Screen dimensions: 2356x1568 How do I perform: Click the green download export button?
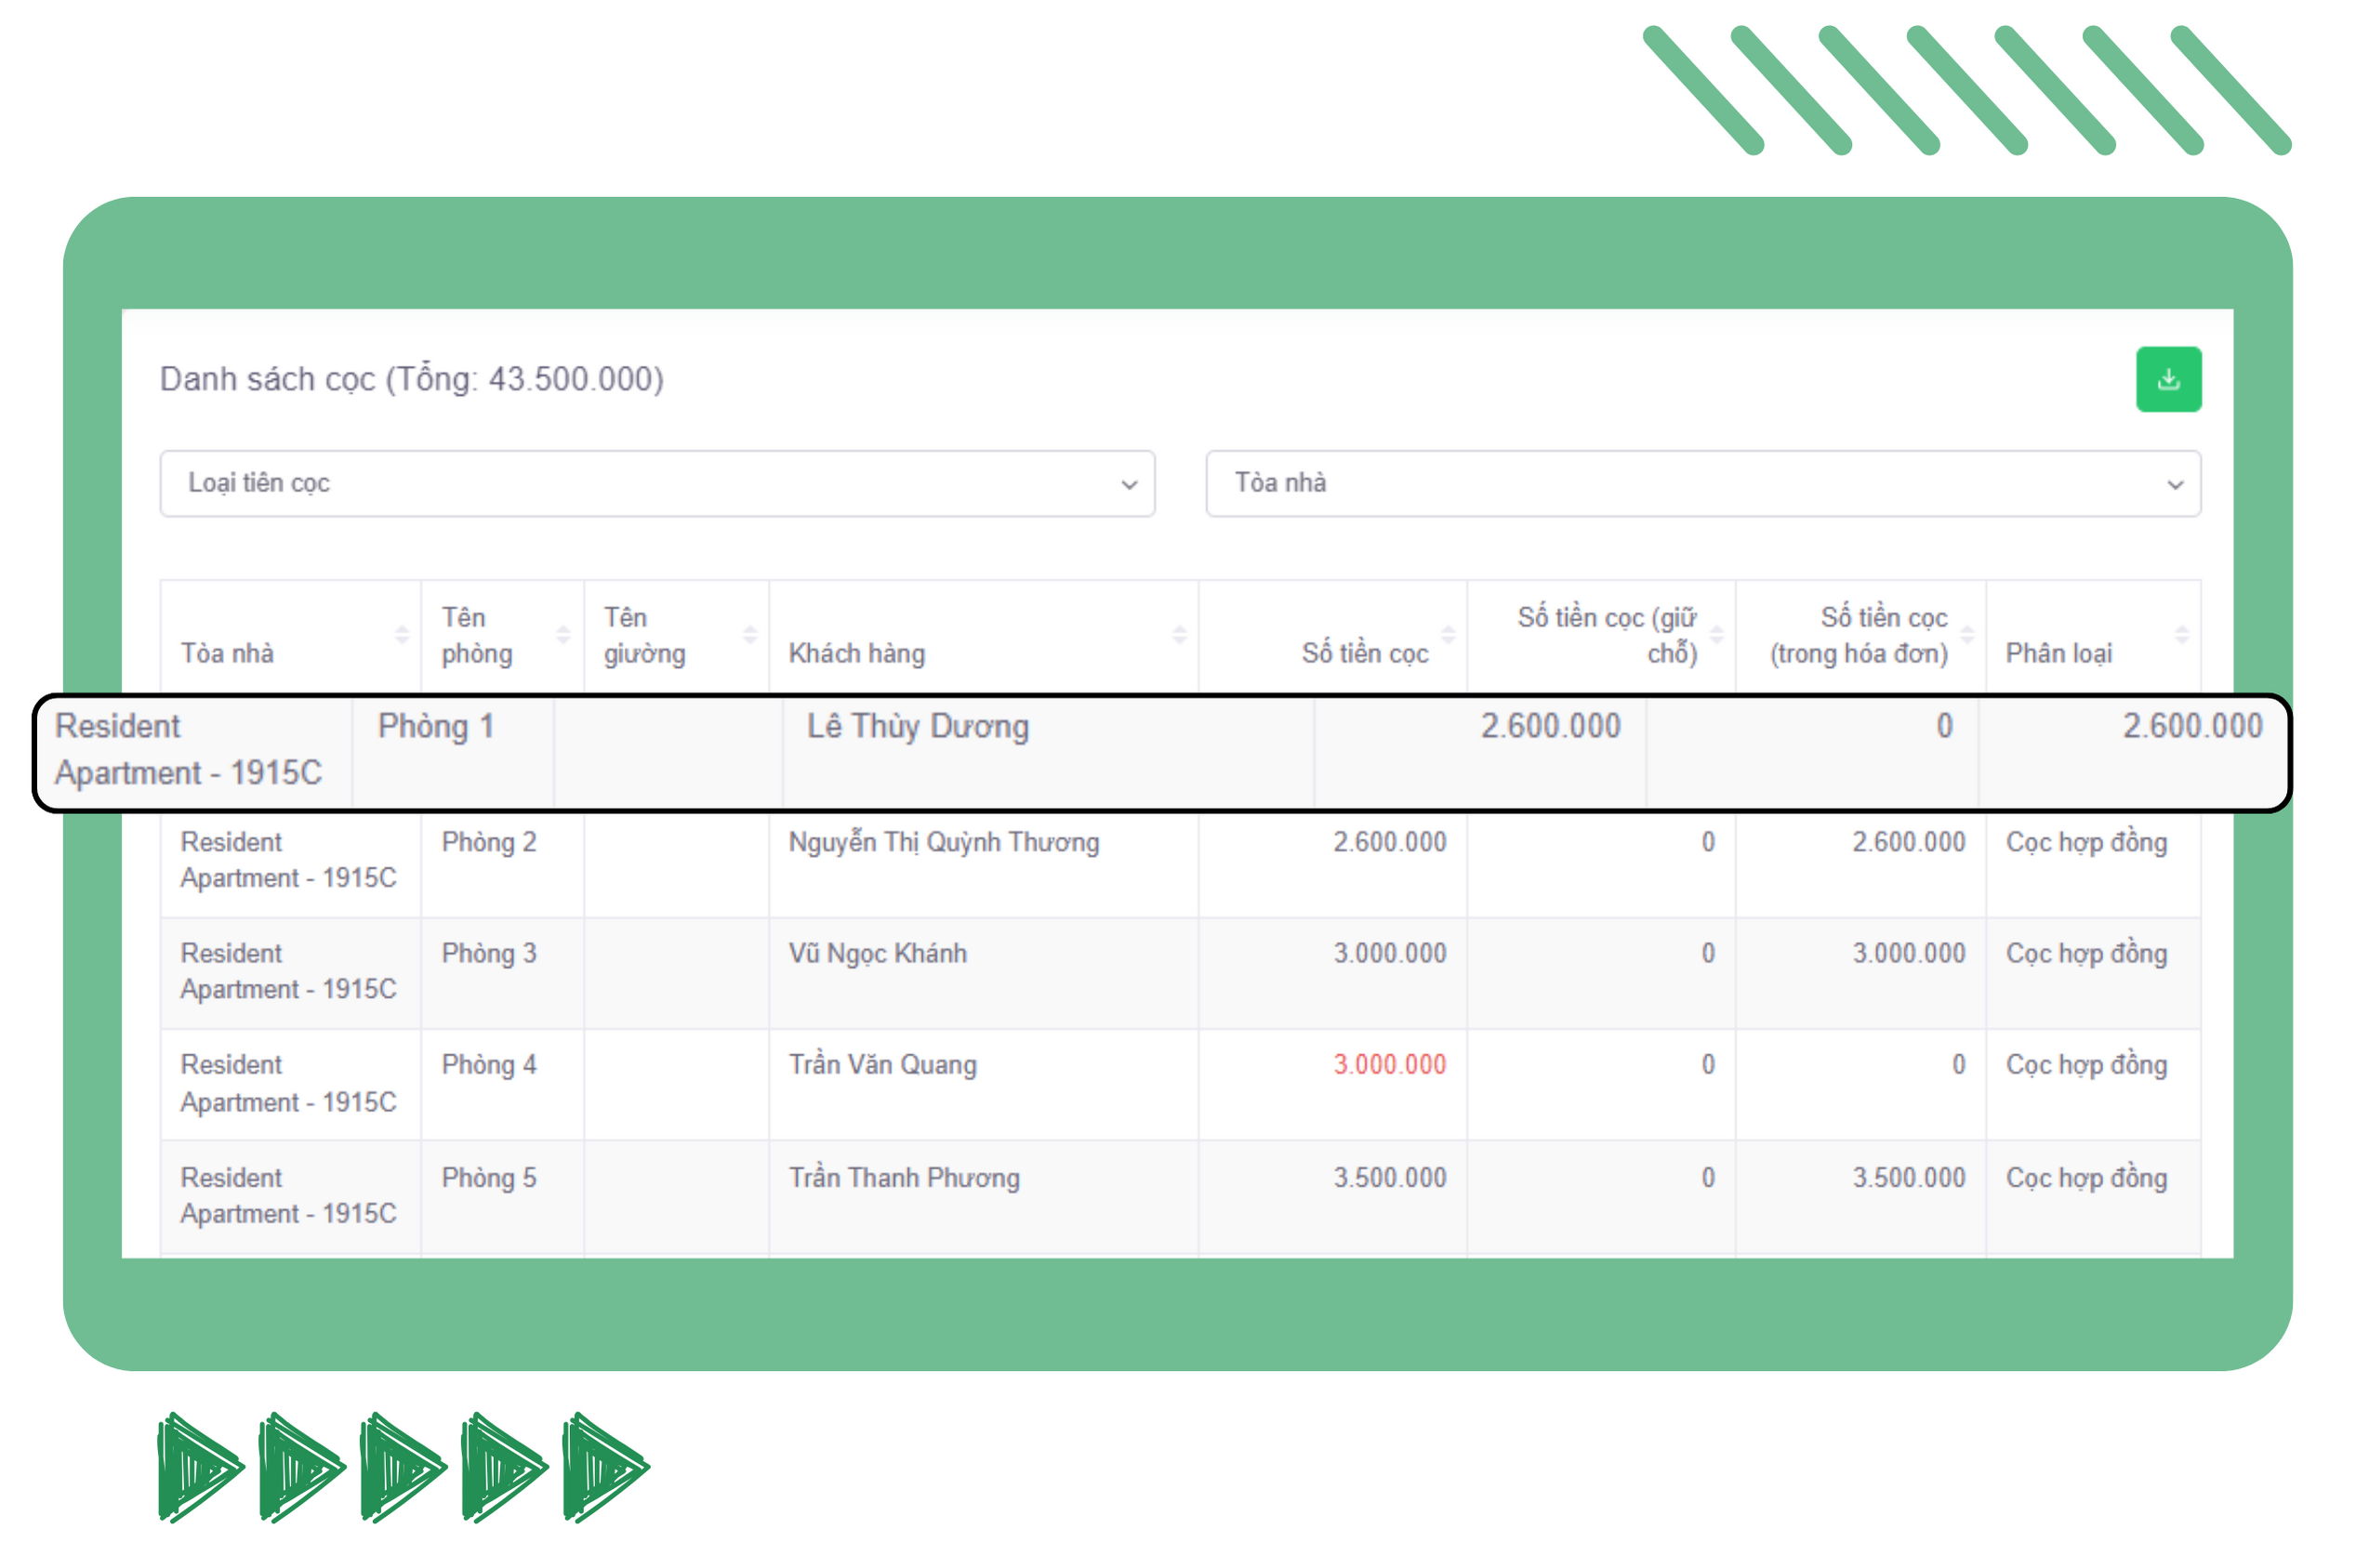tap(2167, 379)
